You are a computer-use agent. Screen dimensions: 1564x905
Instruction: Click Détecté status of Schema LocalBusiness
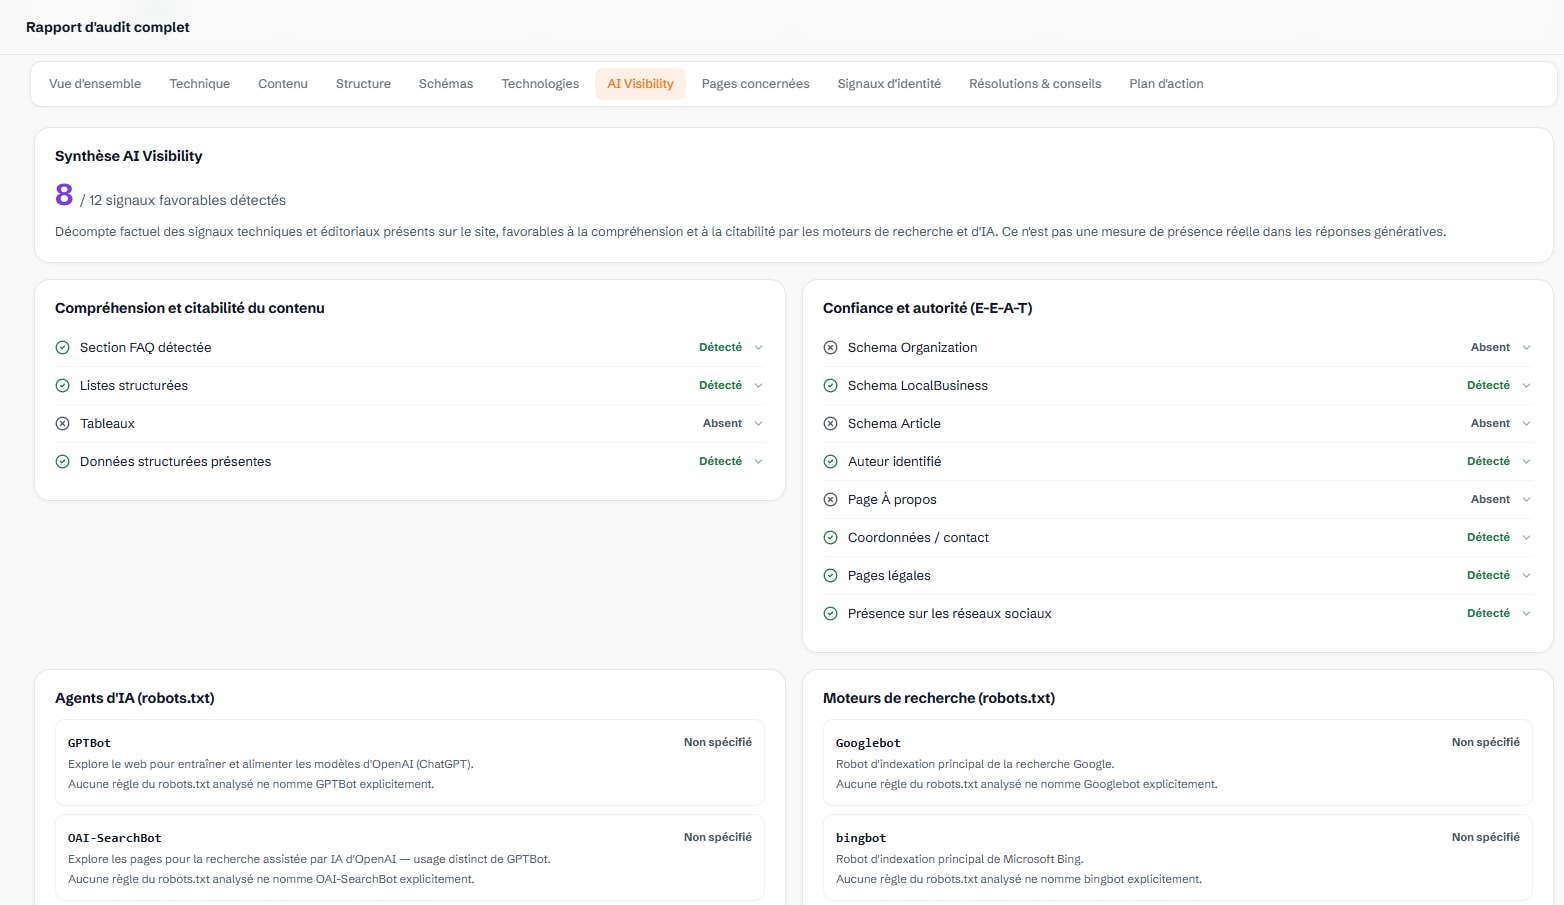coord(1488,386)
